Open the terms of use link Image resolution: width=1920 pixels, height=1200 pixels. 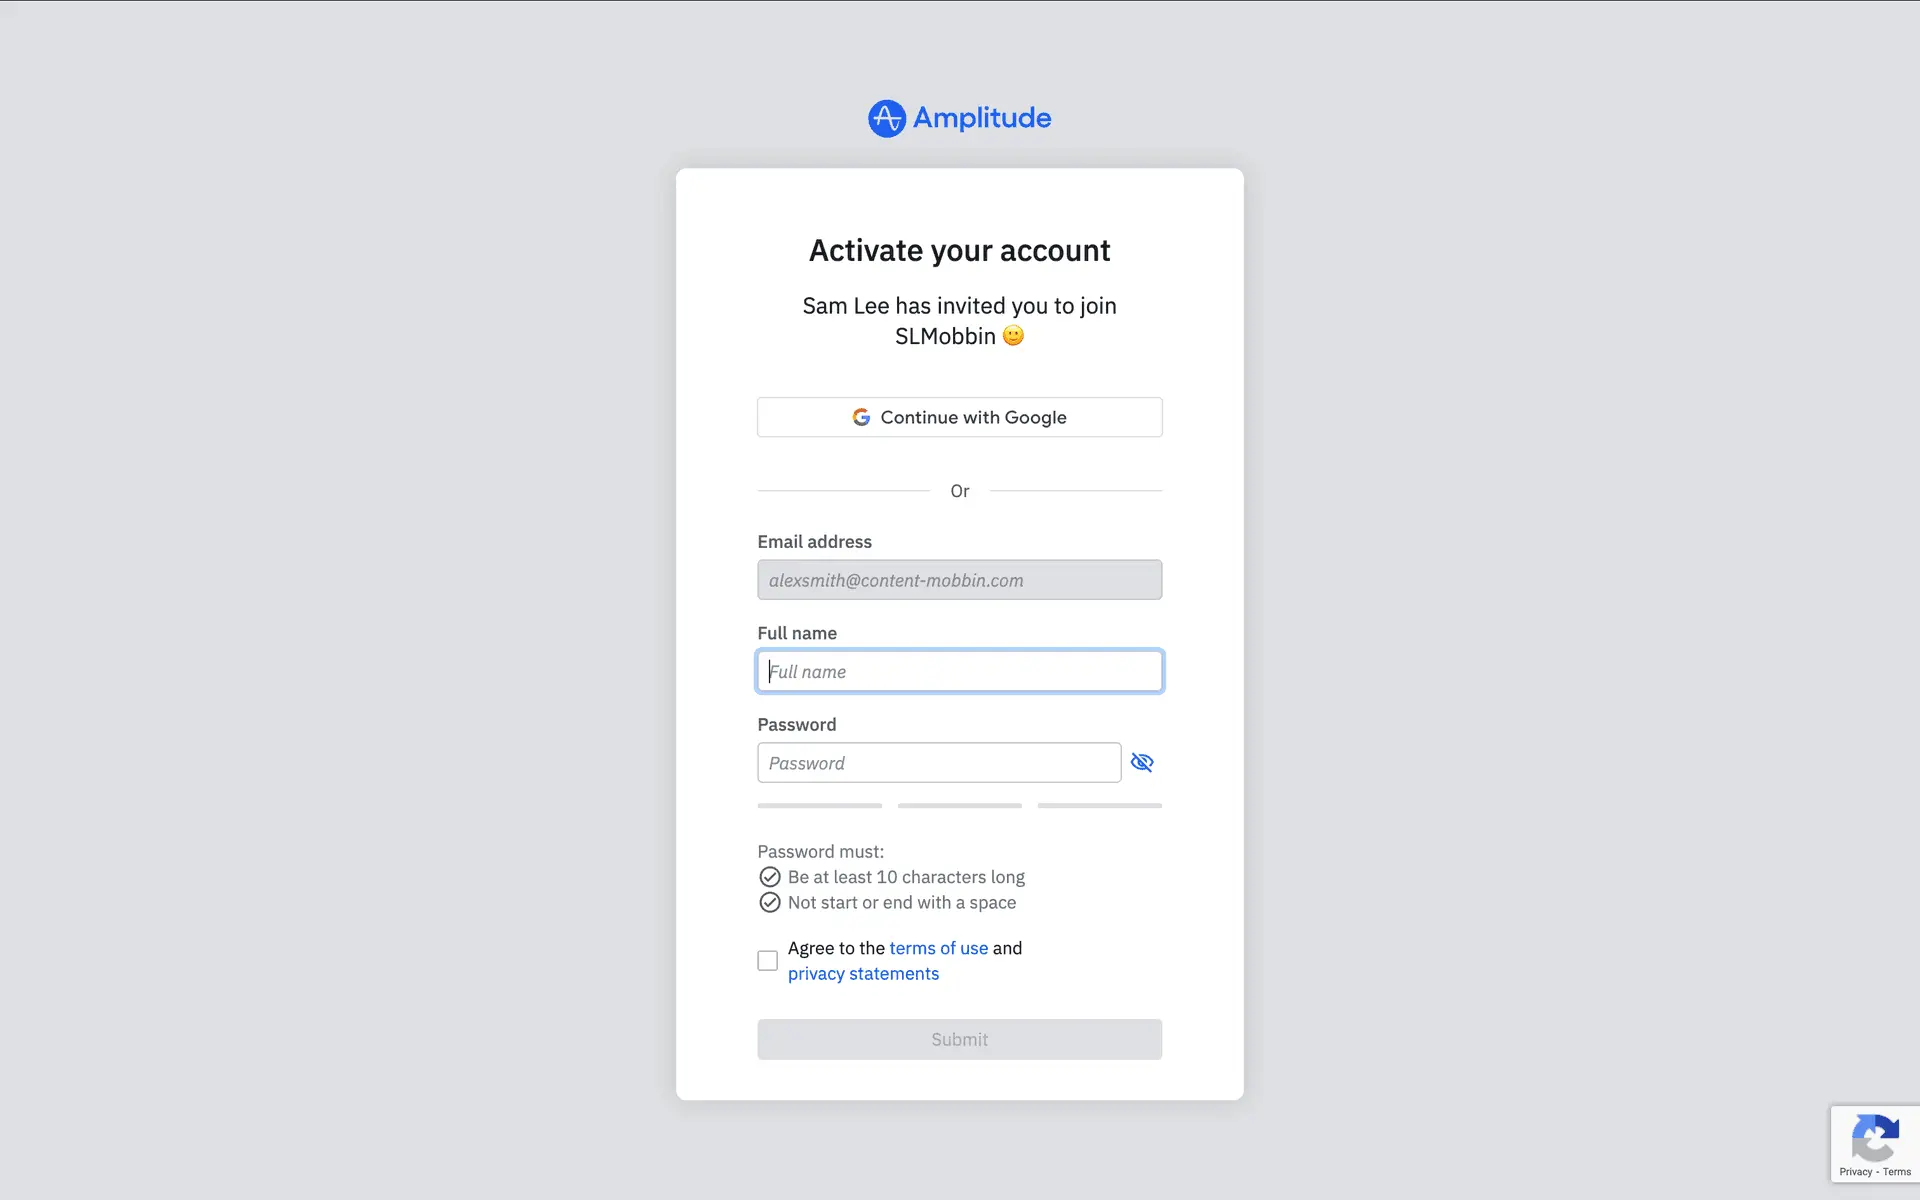click(938, 948)
